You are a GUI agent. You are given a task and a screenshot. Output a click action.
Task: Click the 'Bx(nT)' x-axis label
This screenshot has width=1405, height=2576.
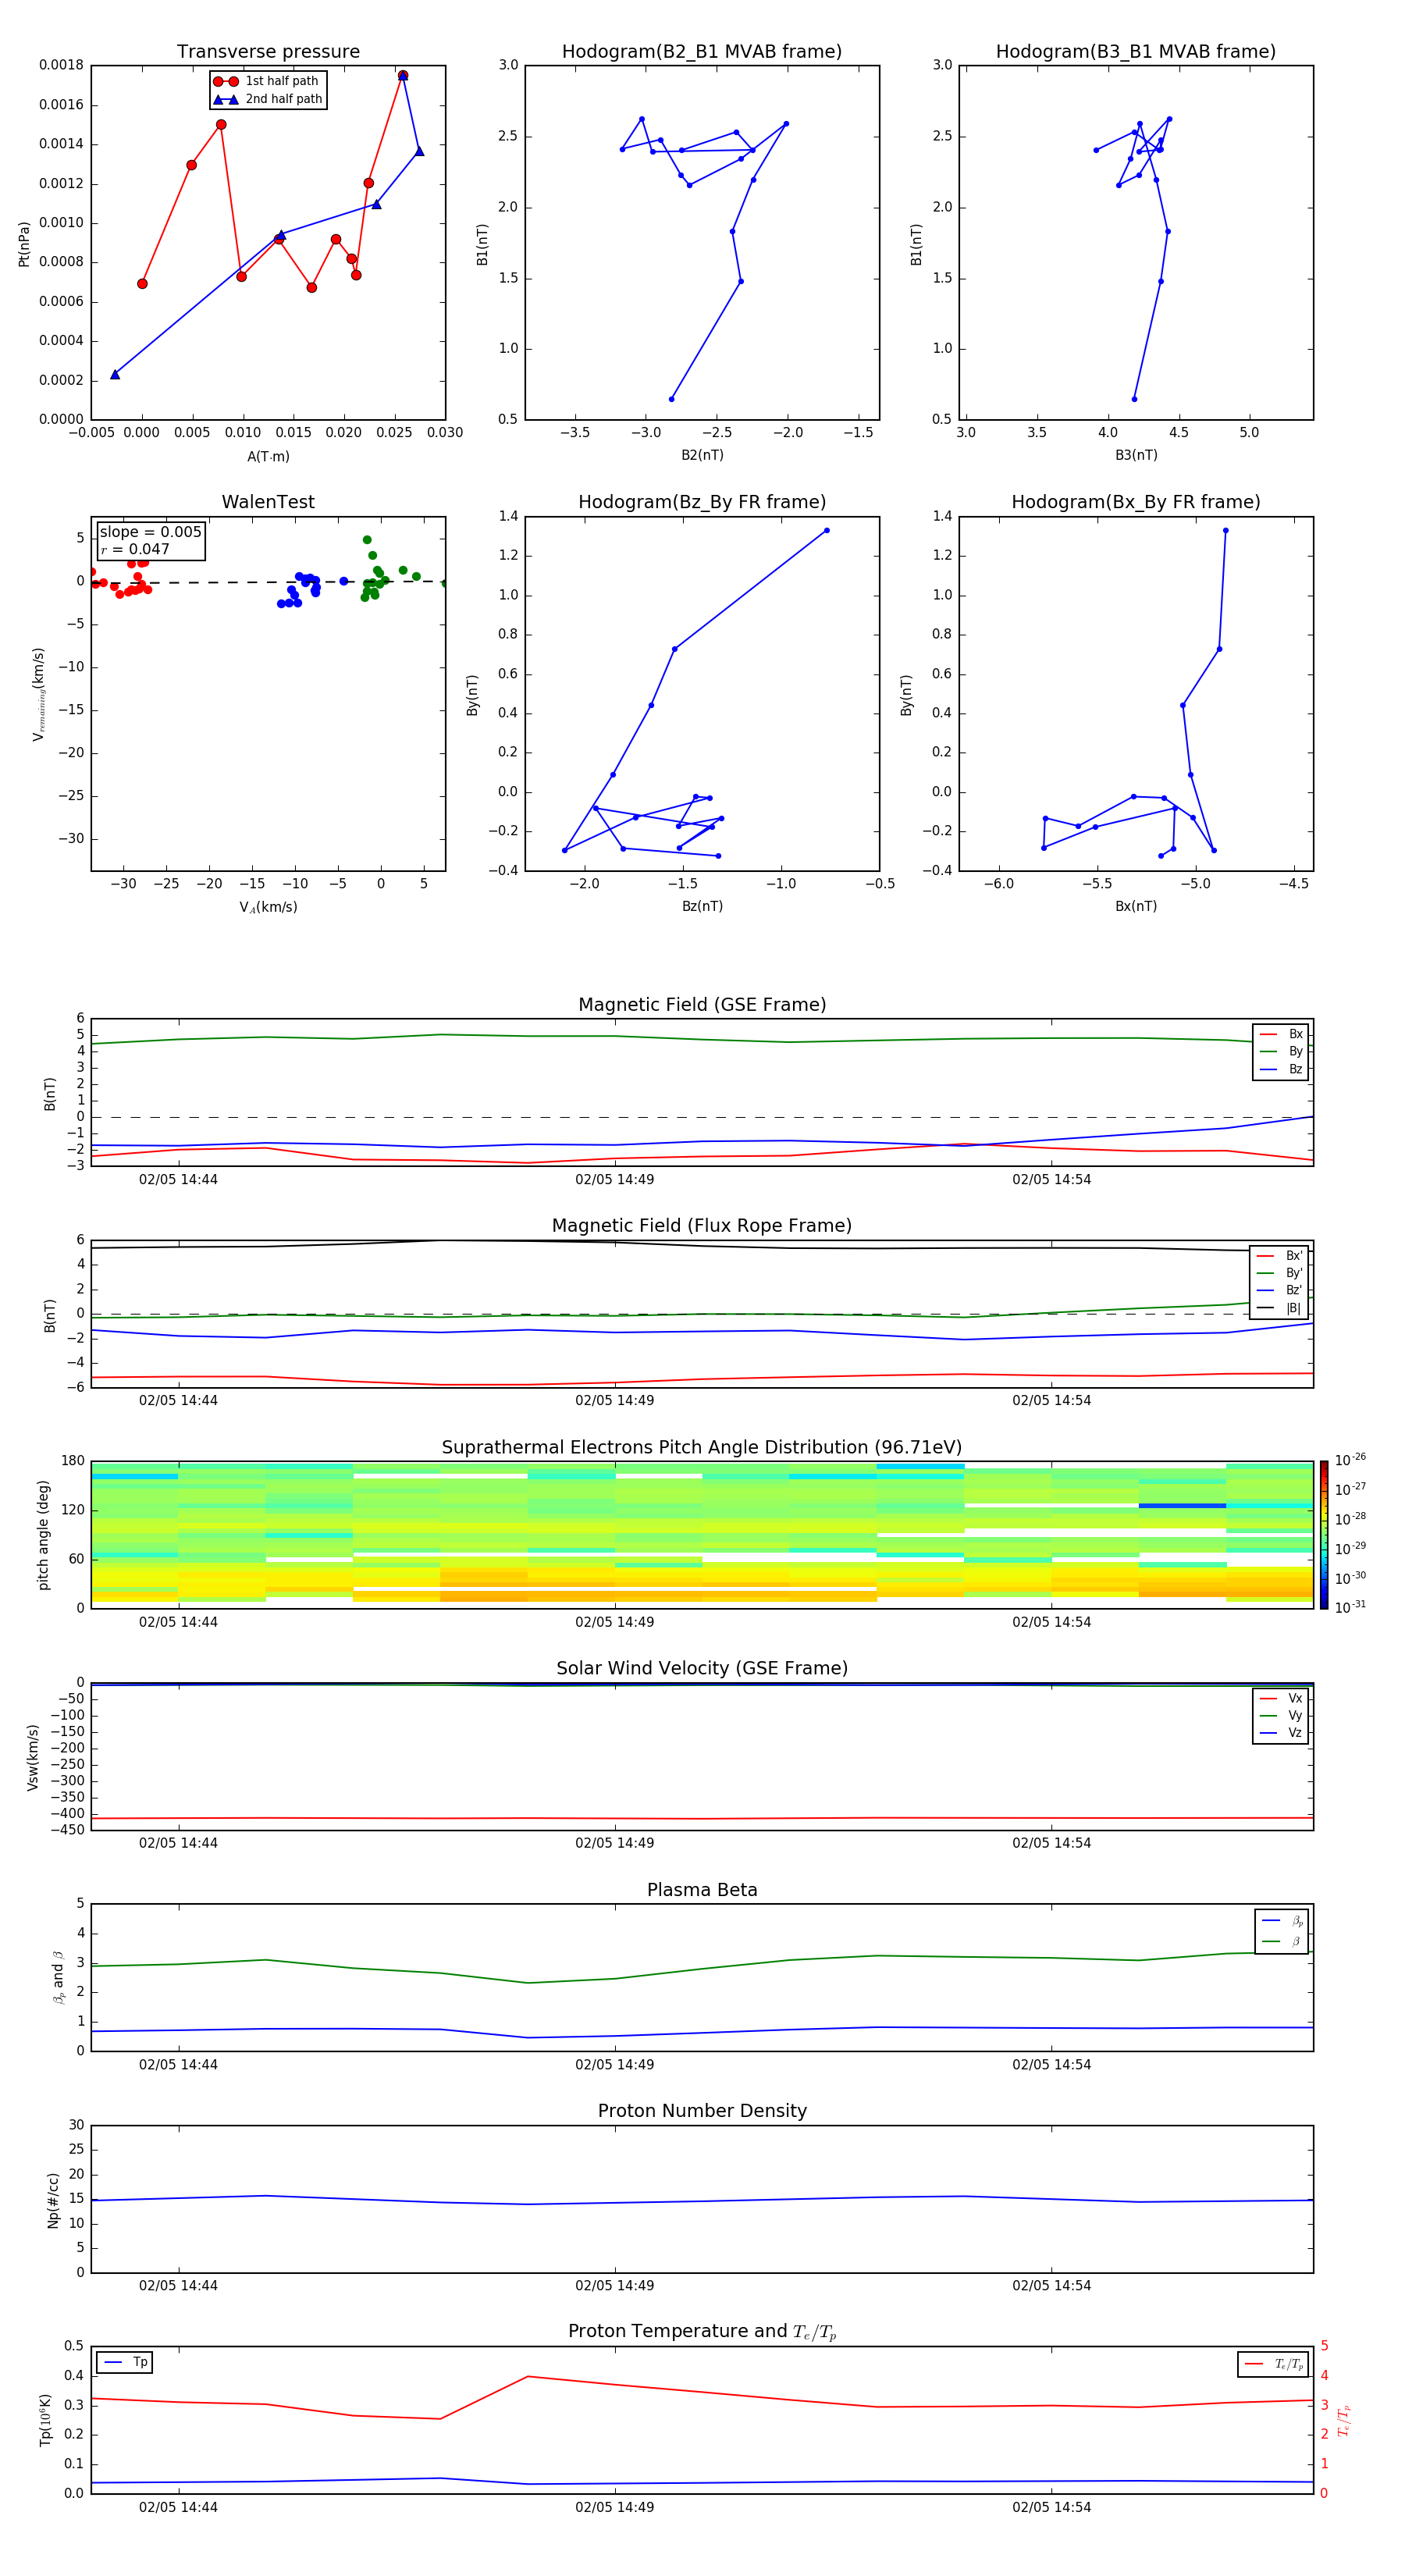[1136, 906]
